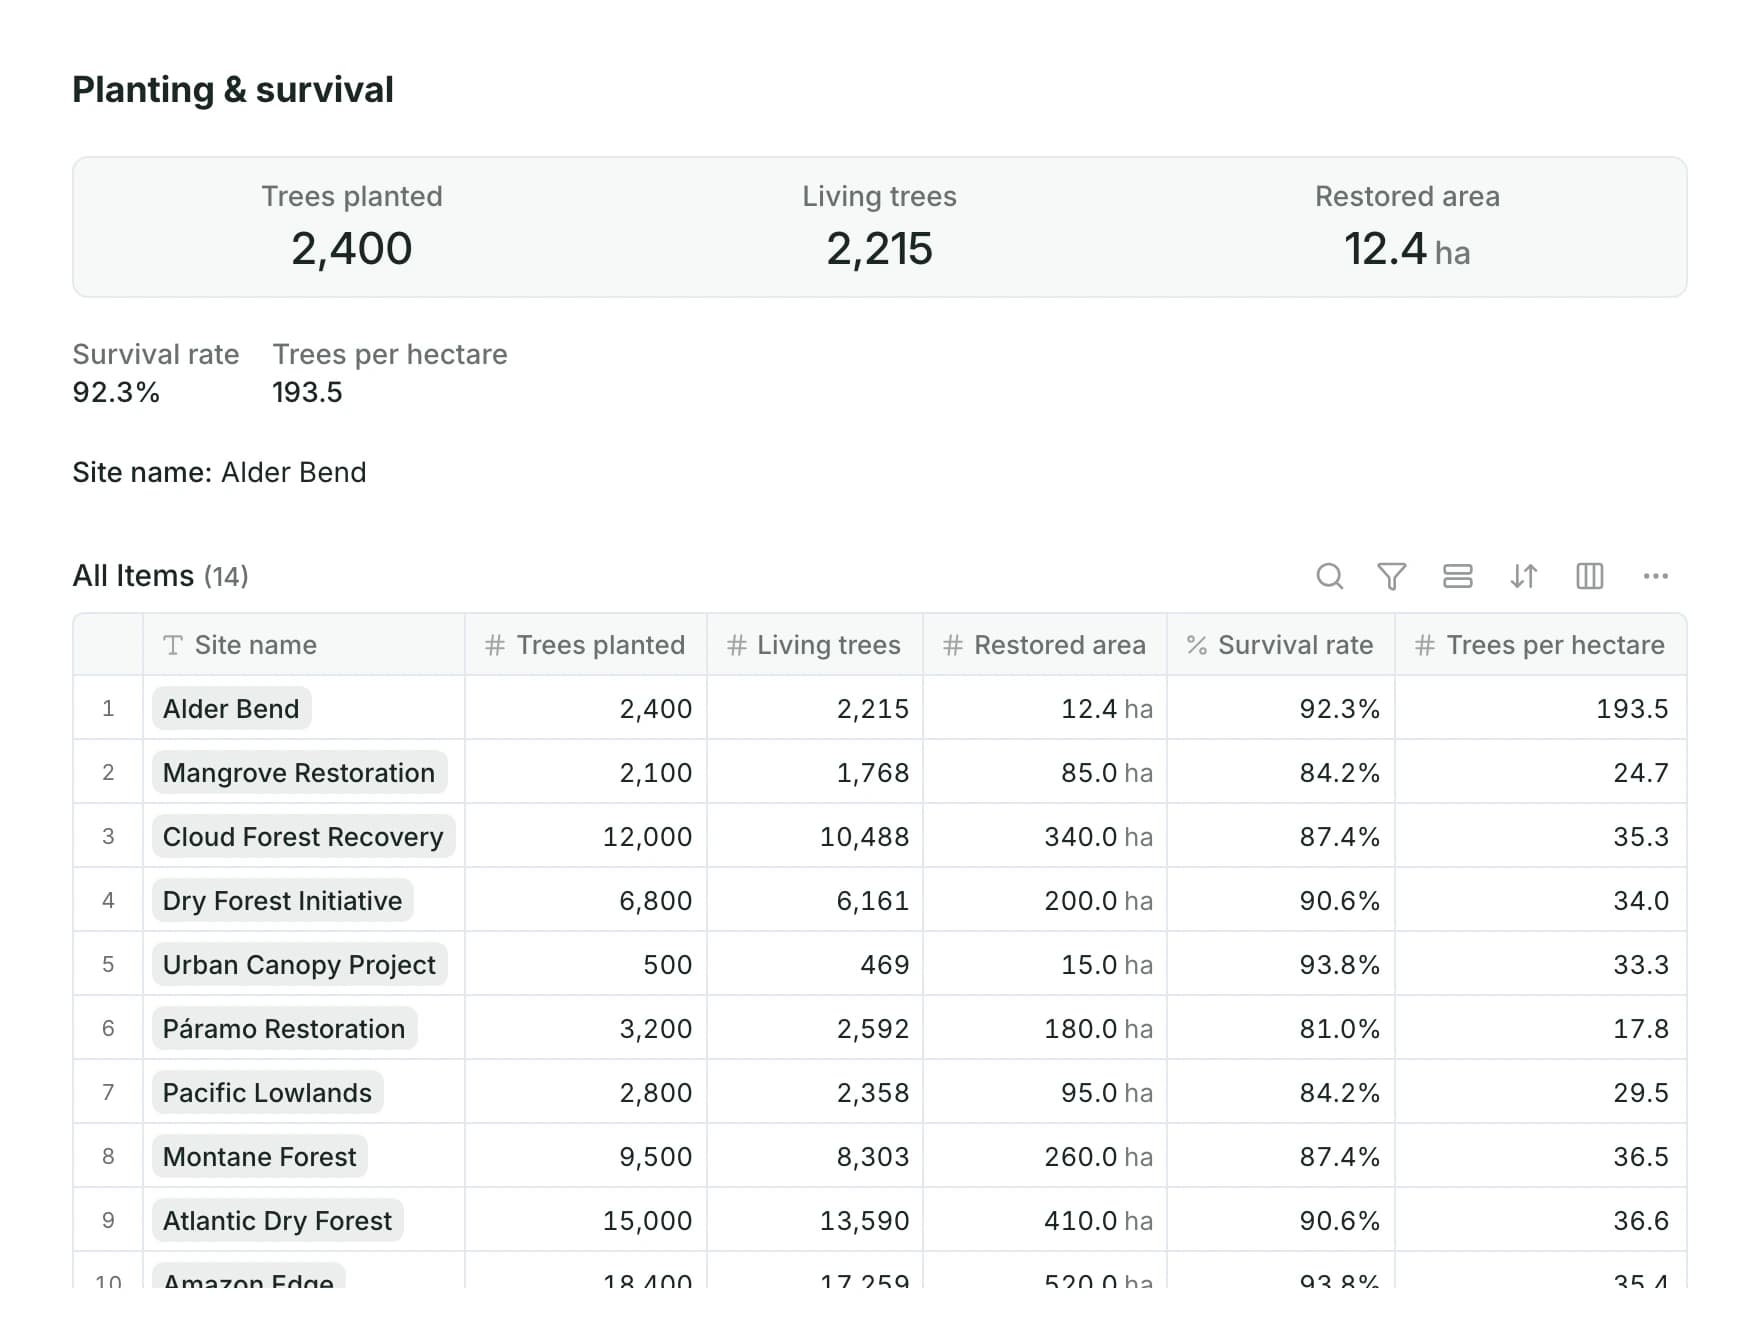Click the Living trees 2,215 summary card

pos(880,227)
